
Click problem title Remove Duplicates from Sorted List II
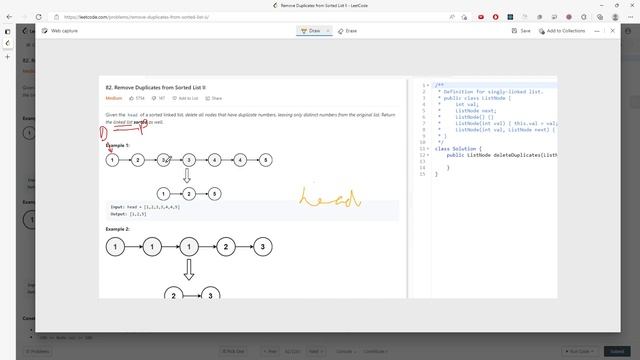click(x=156, y=87)
